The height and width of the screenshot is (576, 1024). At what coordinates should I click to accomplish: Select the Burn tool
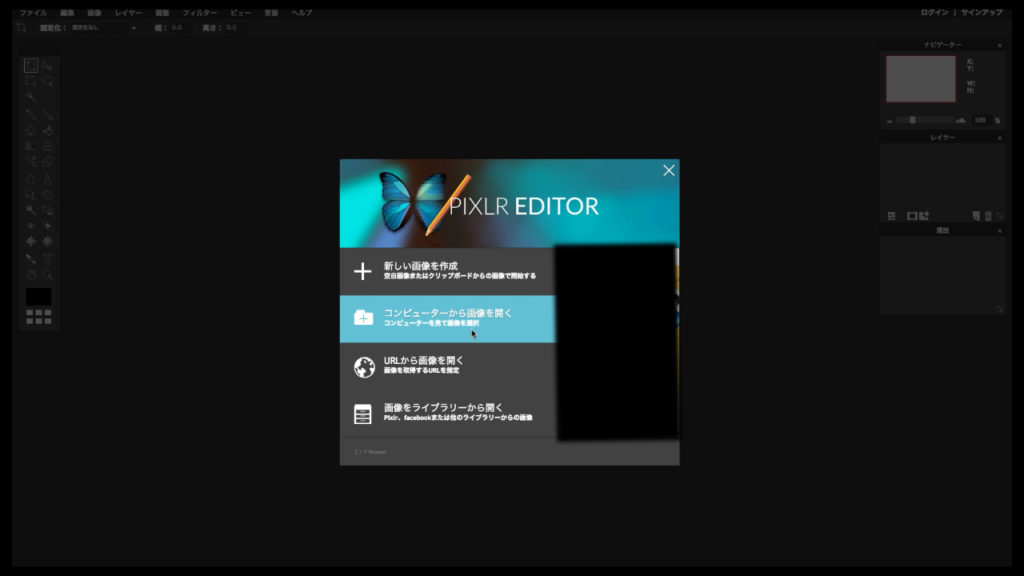coord(48,210)
